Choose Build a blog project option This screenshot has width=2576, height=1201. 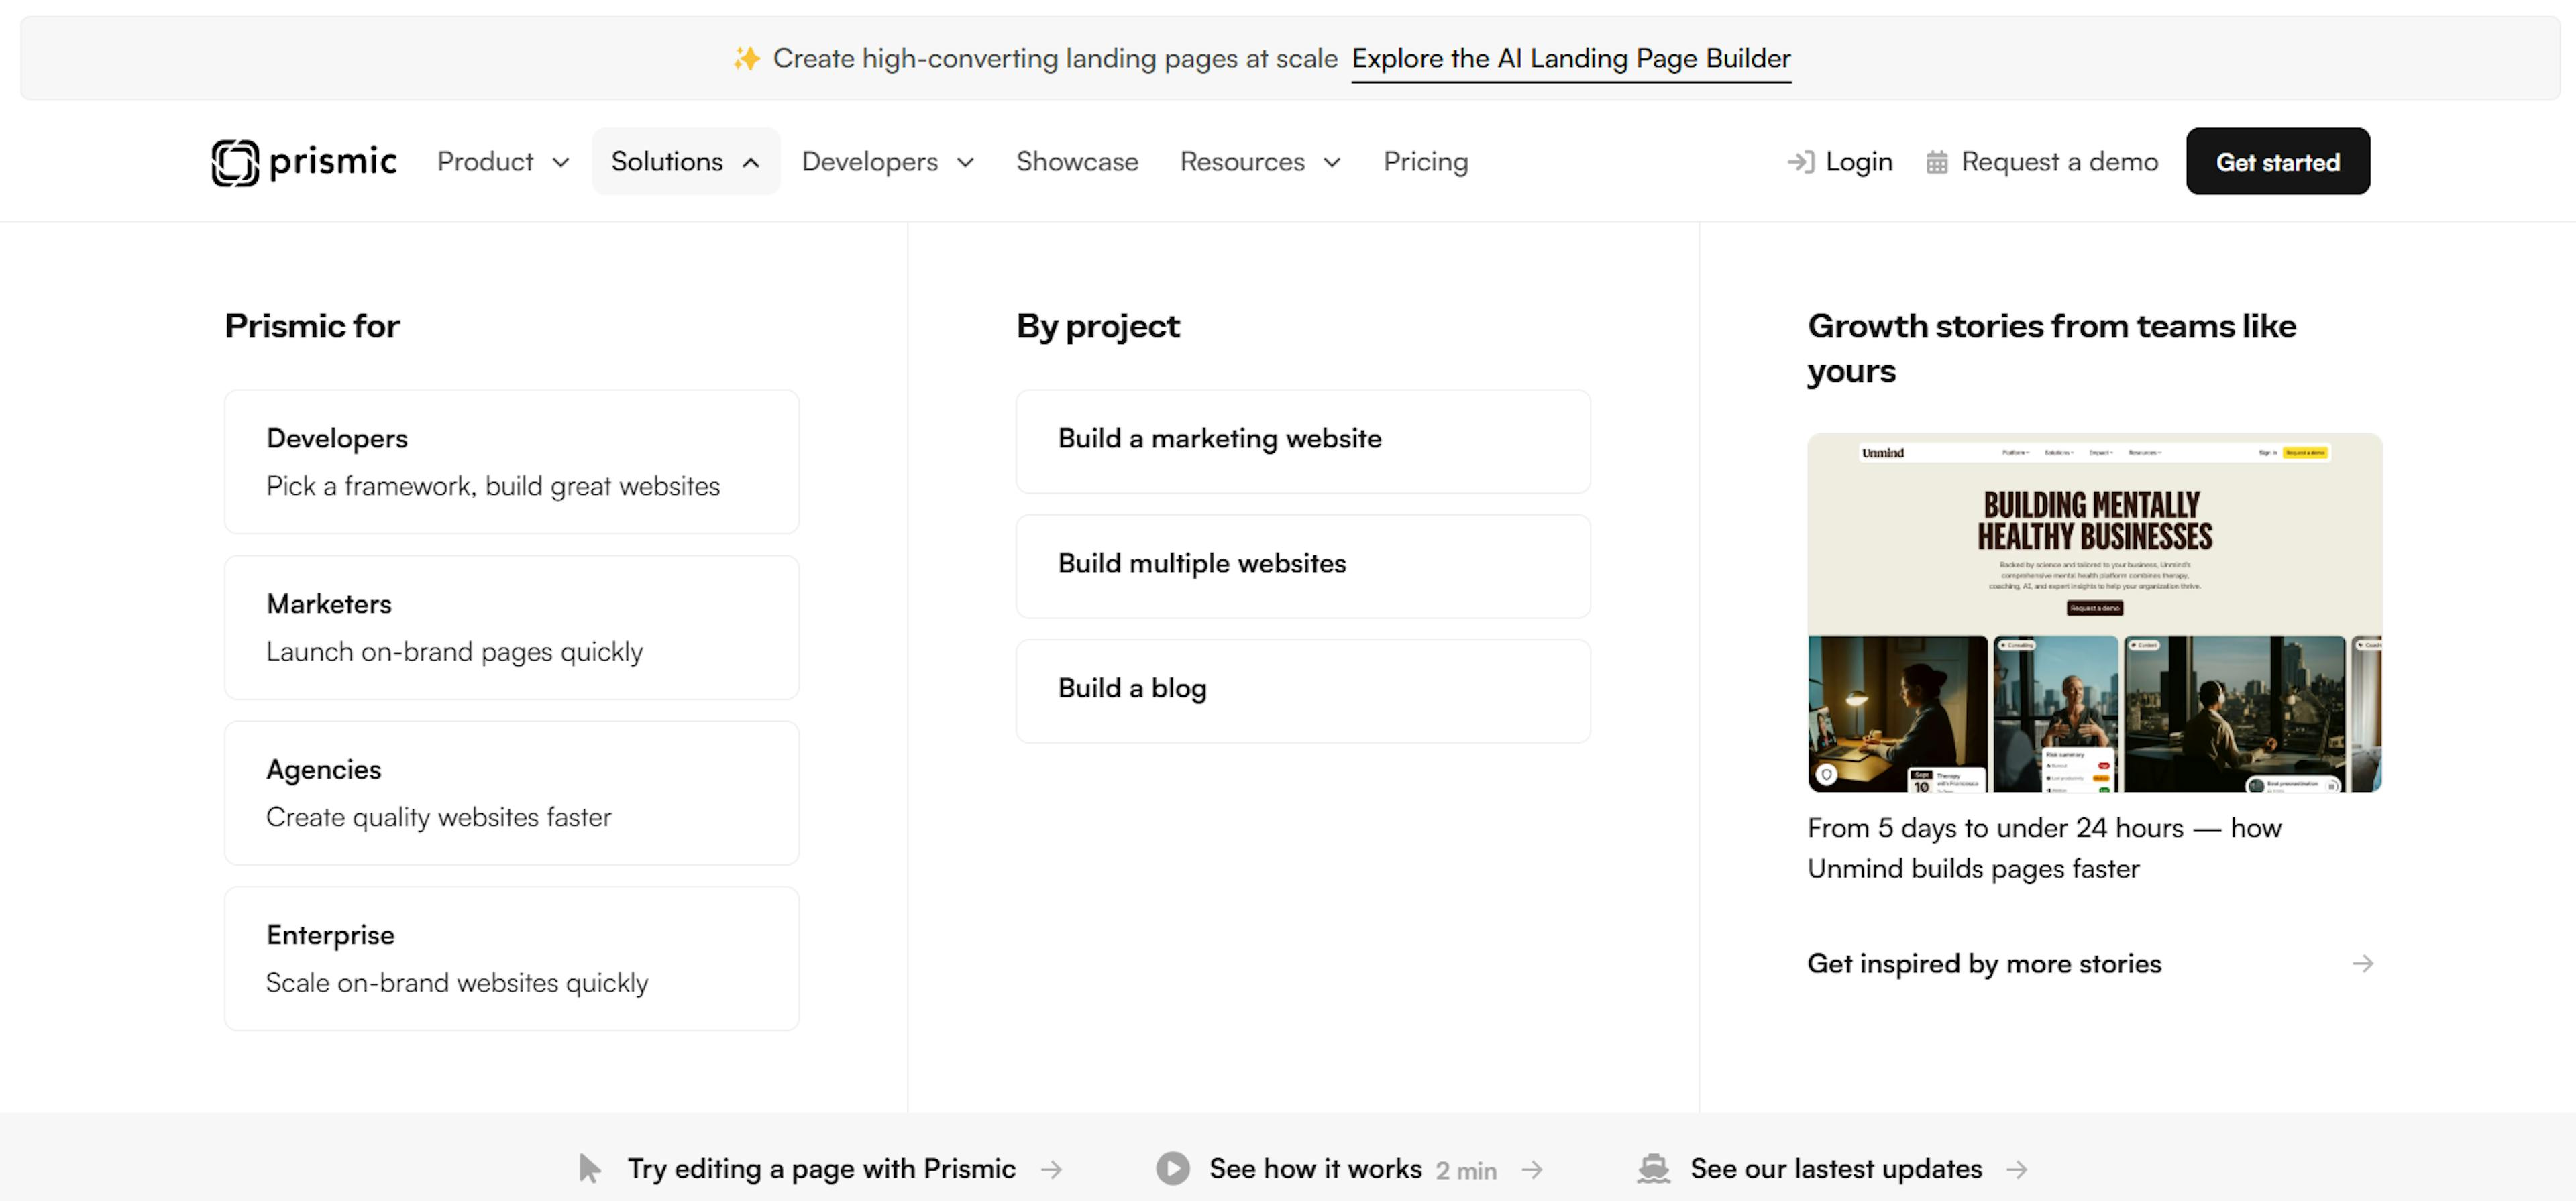(1302, 690)
